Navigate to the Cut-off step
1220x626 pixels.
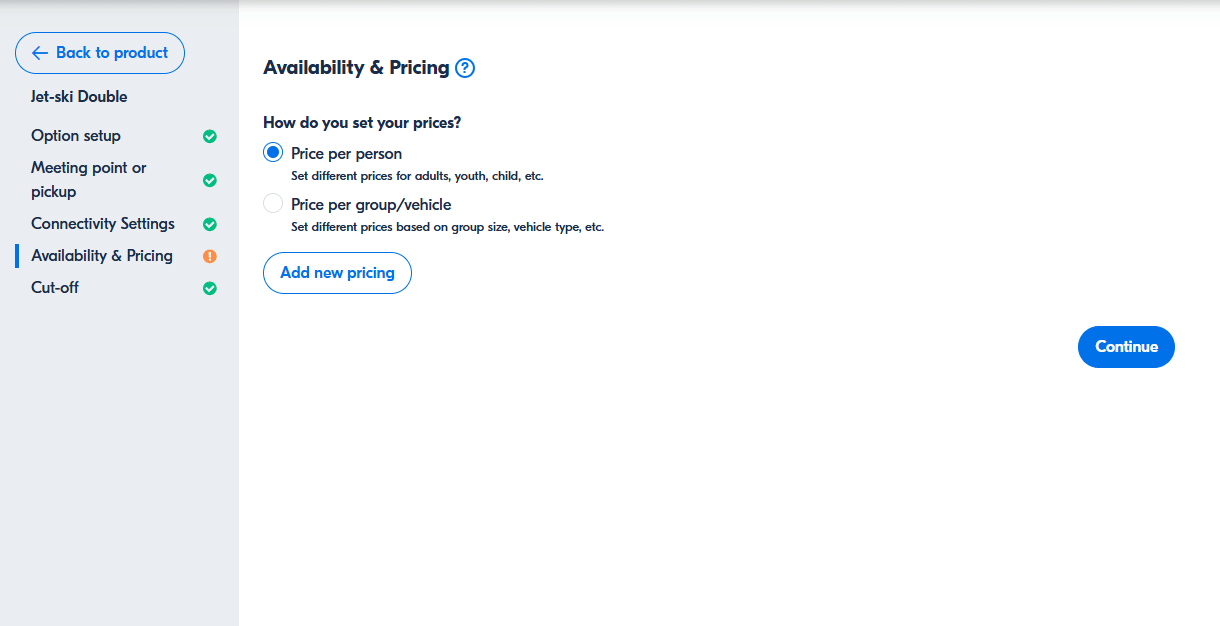tap(55, 288)
